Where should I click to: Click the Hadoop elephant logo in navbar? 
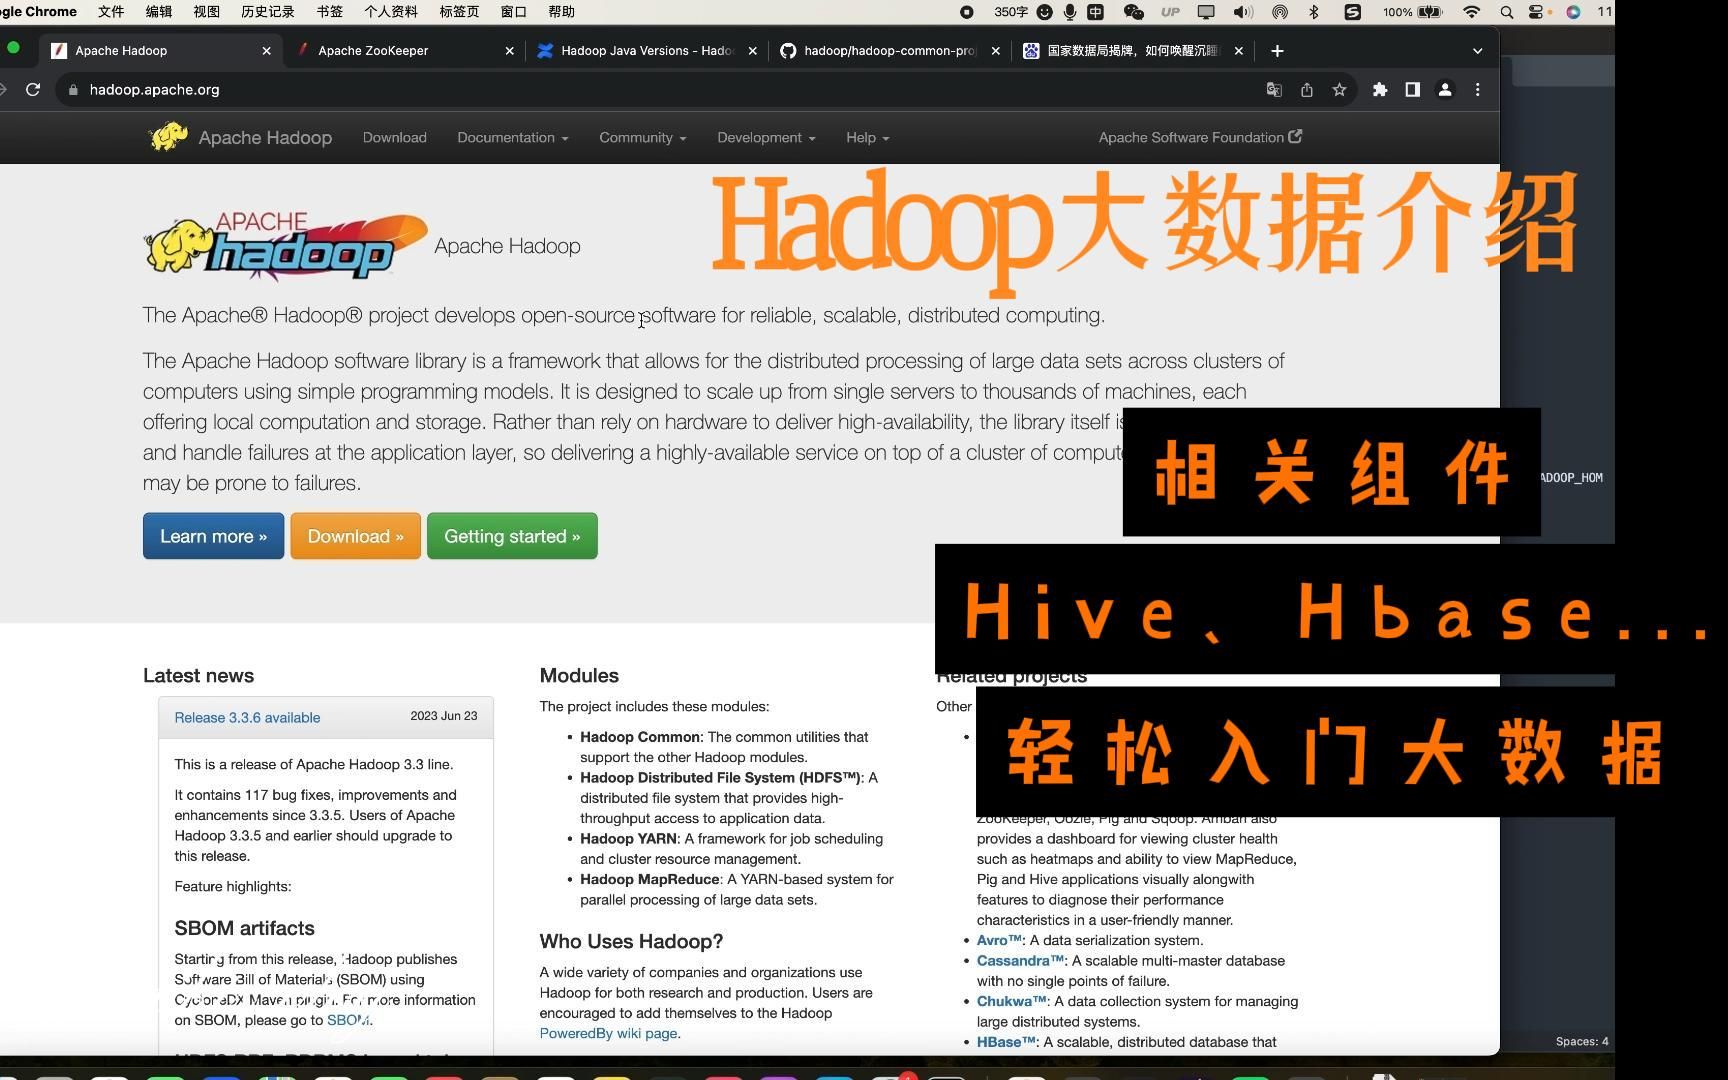click(168, 137)
